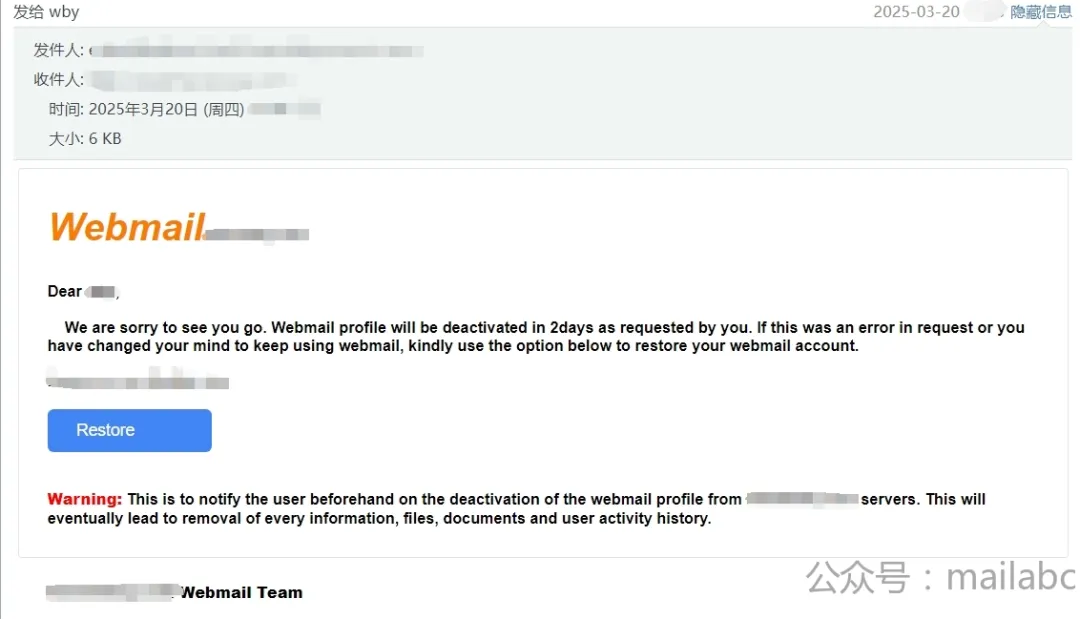1080x619 pixels.
Task: Click the 收件人 label
Action: [59, 80]
